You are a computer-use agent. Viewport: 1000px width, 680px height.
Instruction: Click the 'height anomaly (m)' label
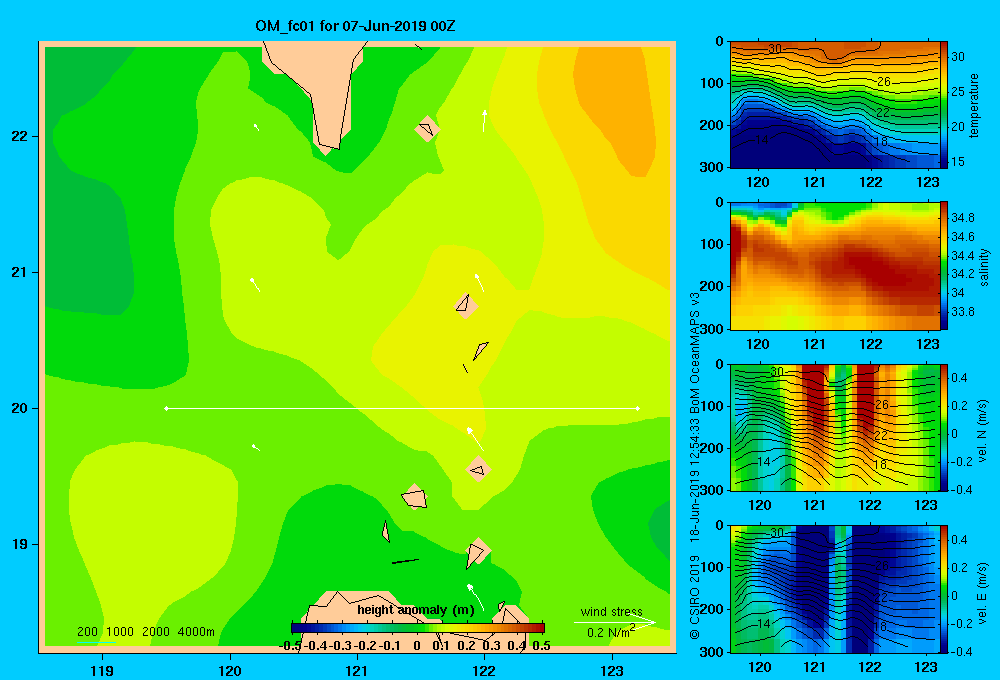416,610
